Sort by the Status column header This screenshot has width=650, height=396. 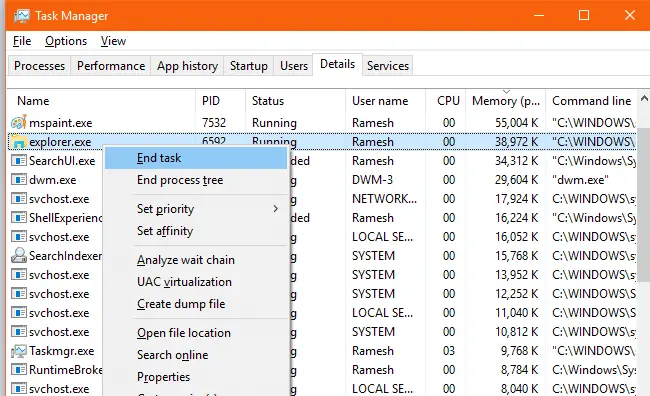pos(295,101)
